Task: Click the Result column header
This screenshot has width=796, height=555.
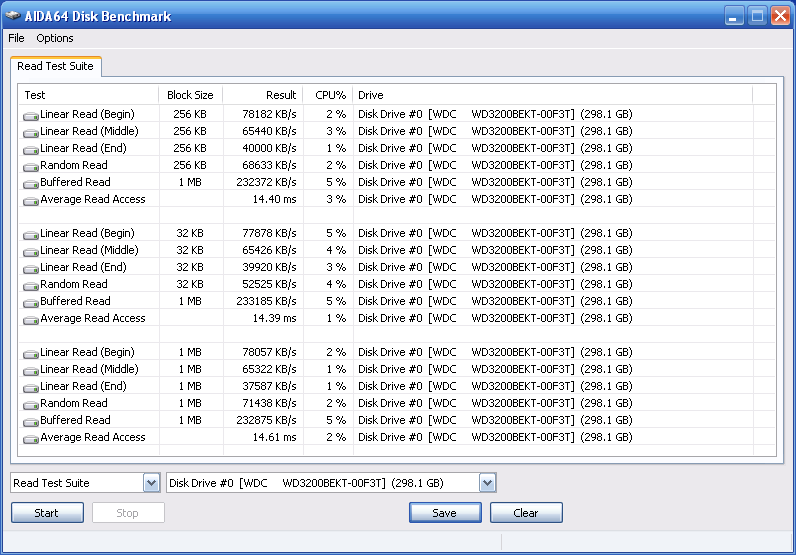Action: coord(263,95)
